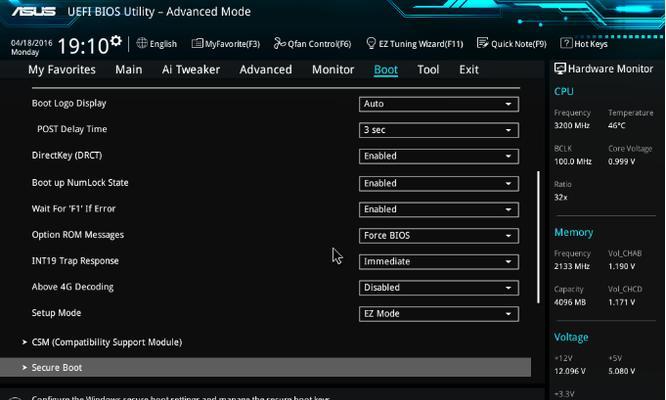Open Option ROM Messages dropdown
Viewport: 666px width, 400px height.
[439, 236]
